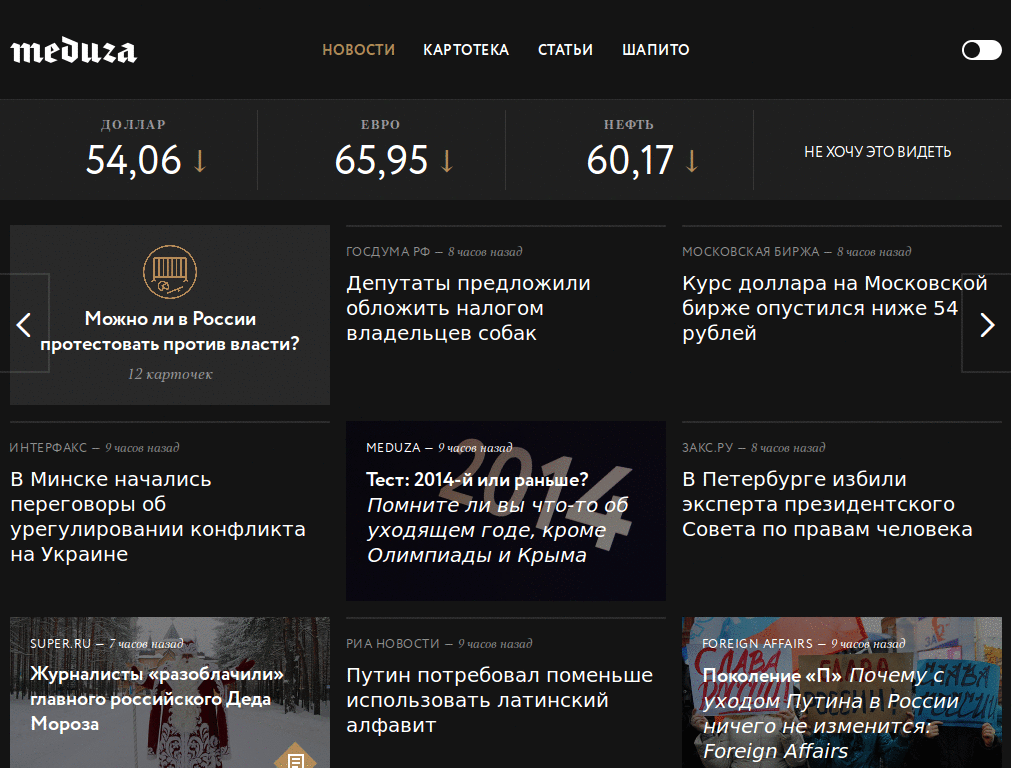Open the Новости section

click(x=359, y=50)
